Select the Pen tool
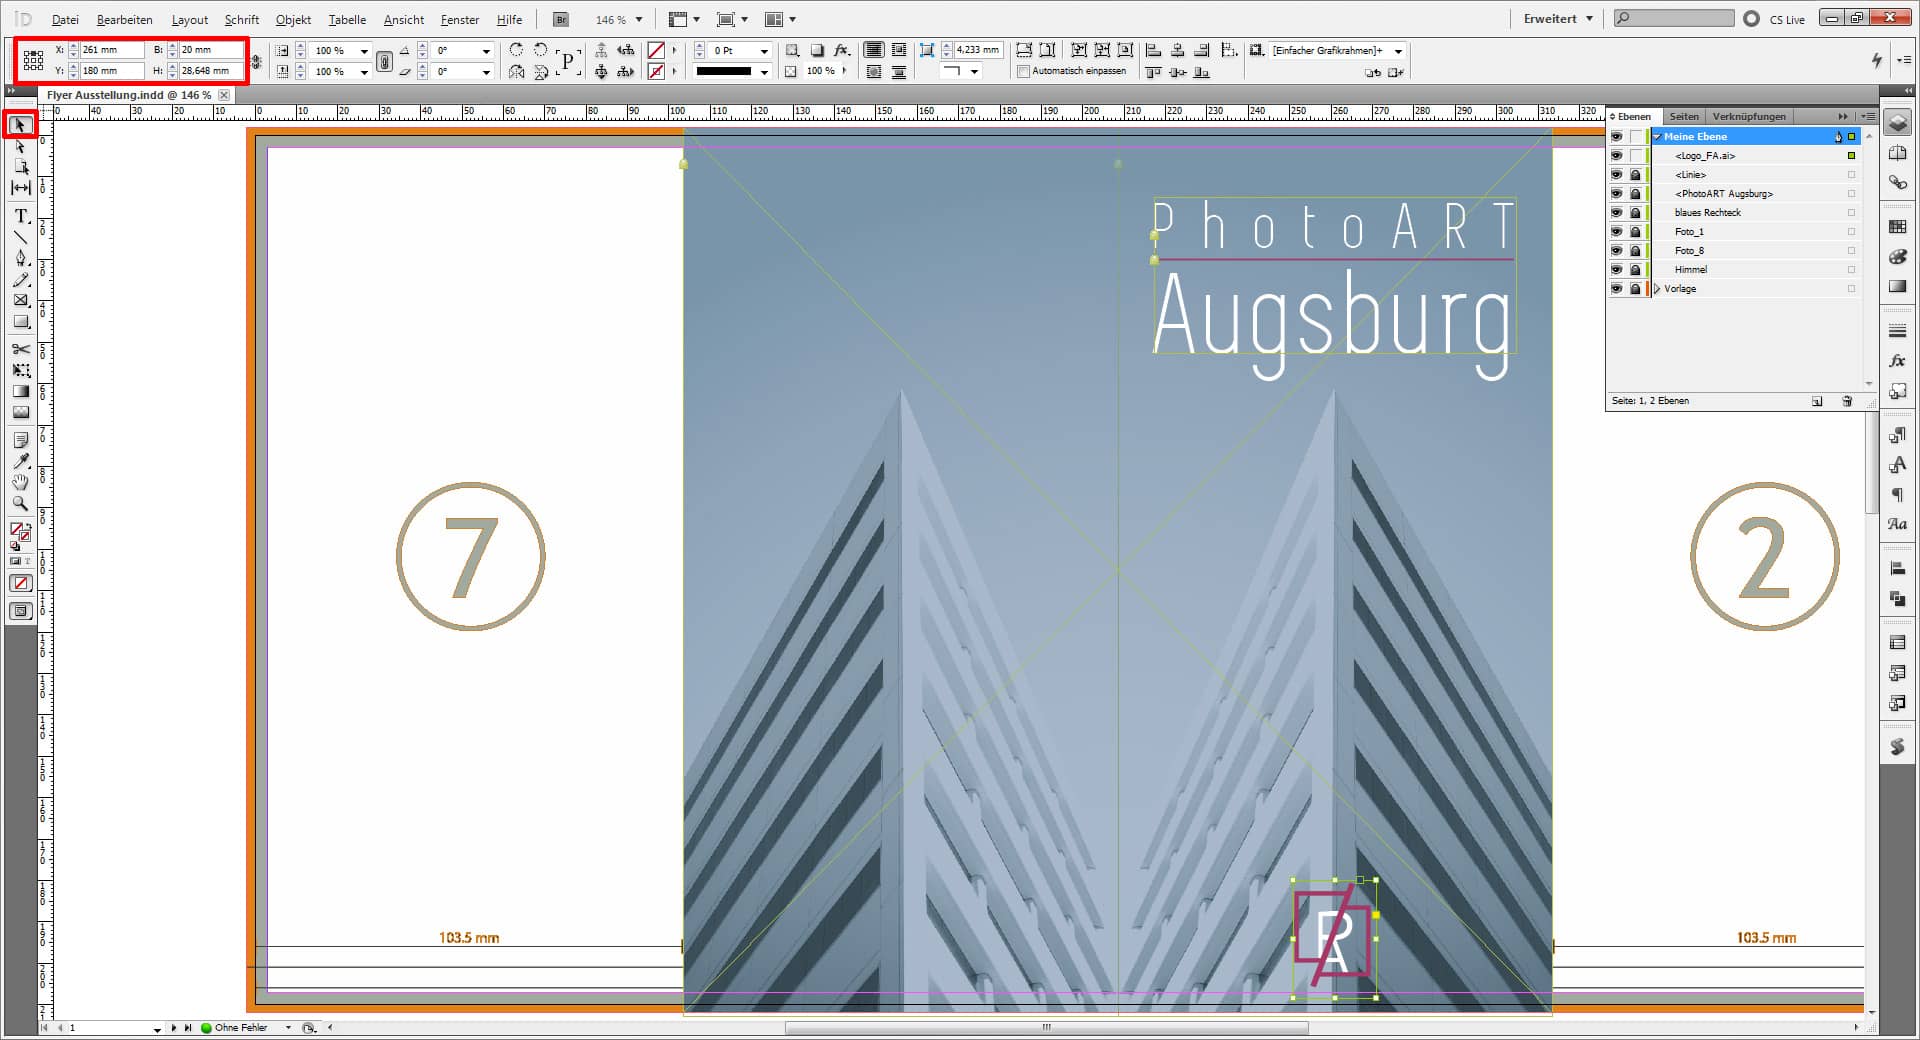This screenshot has height=1040, width=1920. (x=20, y=258)
